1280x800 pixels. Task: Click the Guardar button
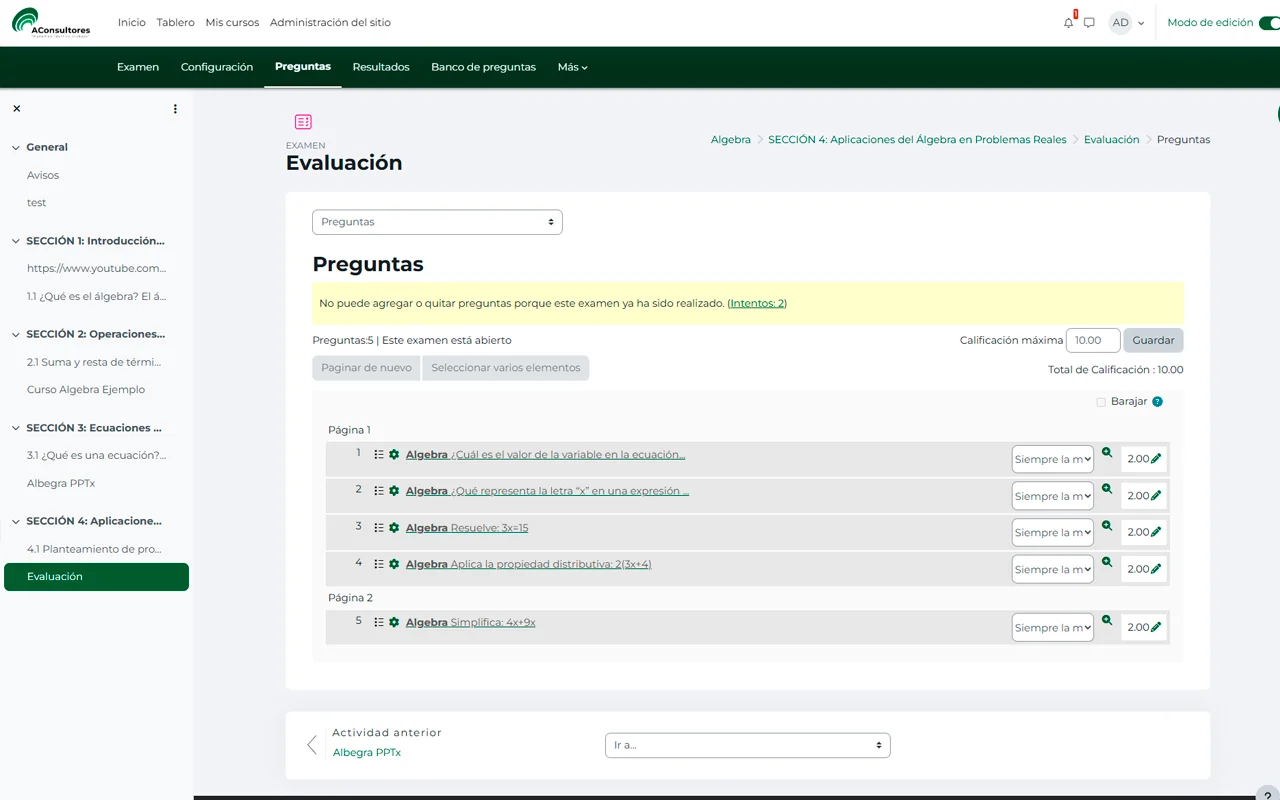[1153, 340]
